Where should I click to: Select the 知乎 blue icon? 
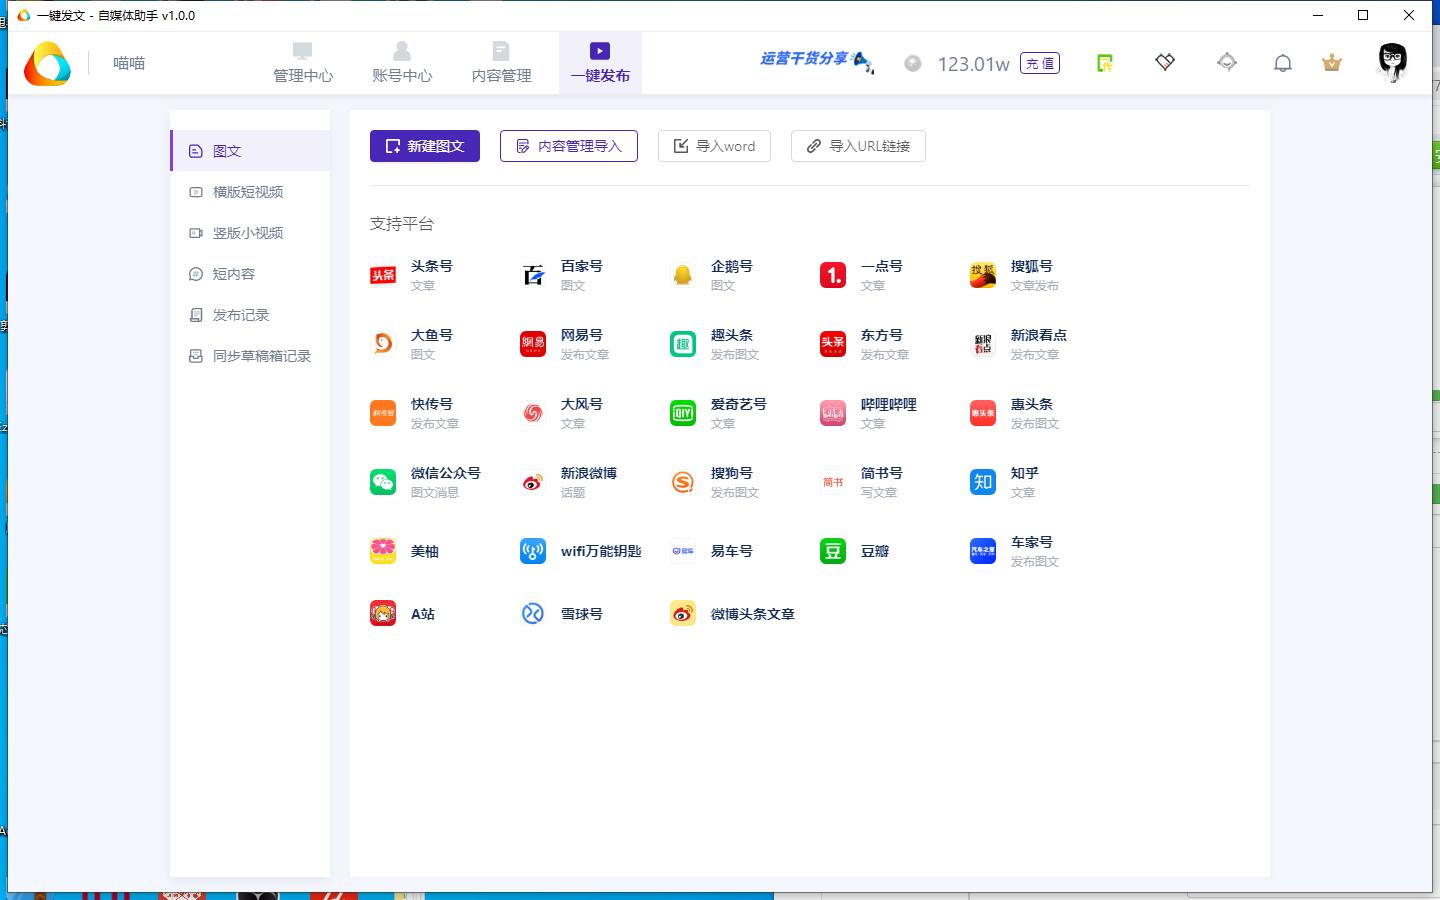click(983, 482)
